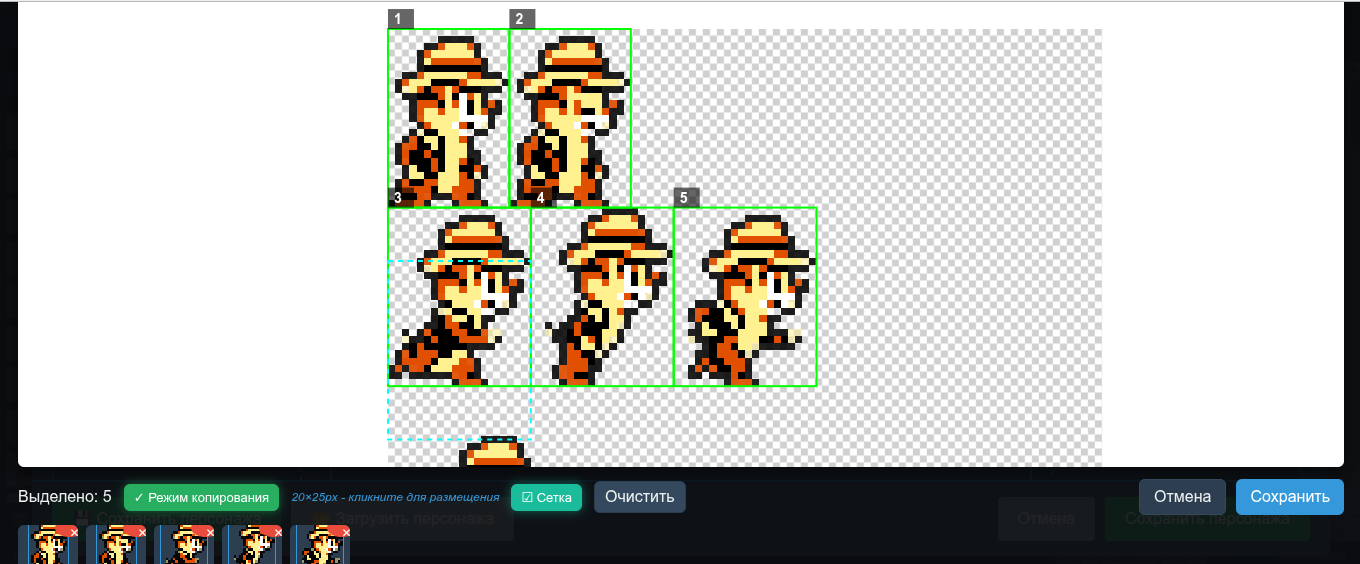Toggle the Режим копирования copy mode
Image resolution: width=1360 pixels, height=564 pixels.
point(201,497)
